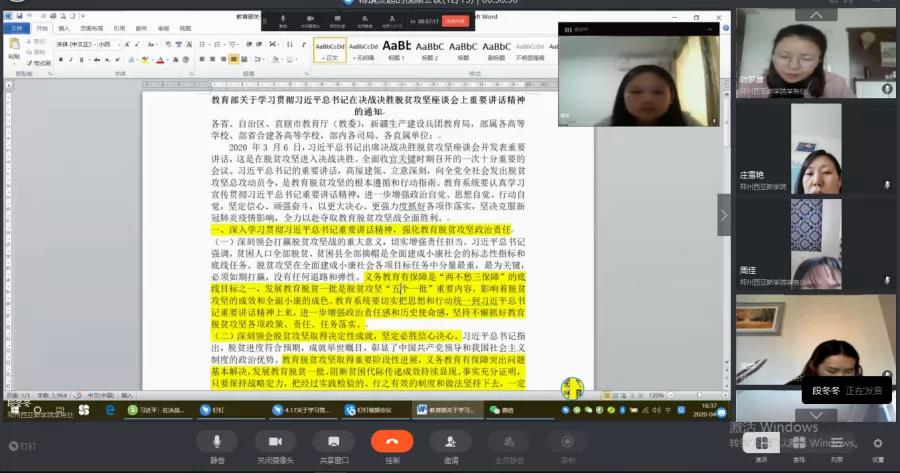Switch to Word 视图 ribbon tab

185,28
